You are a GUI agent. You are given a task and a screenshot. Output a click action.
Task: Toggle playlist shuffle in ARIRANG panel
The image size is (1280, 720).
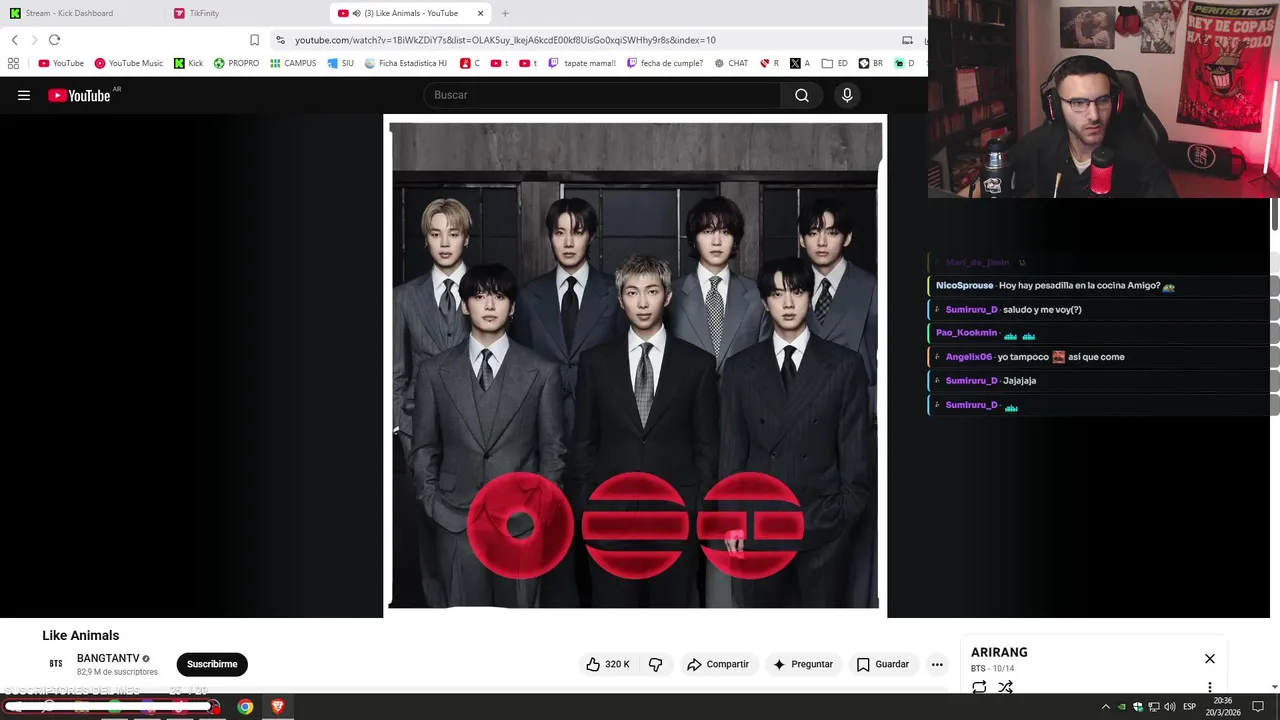coord(1005,687)
